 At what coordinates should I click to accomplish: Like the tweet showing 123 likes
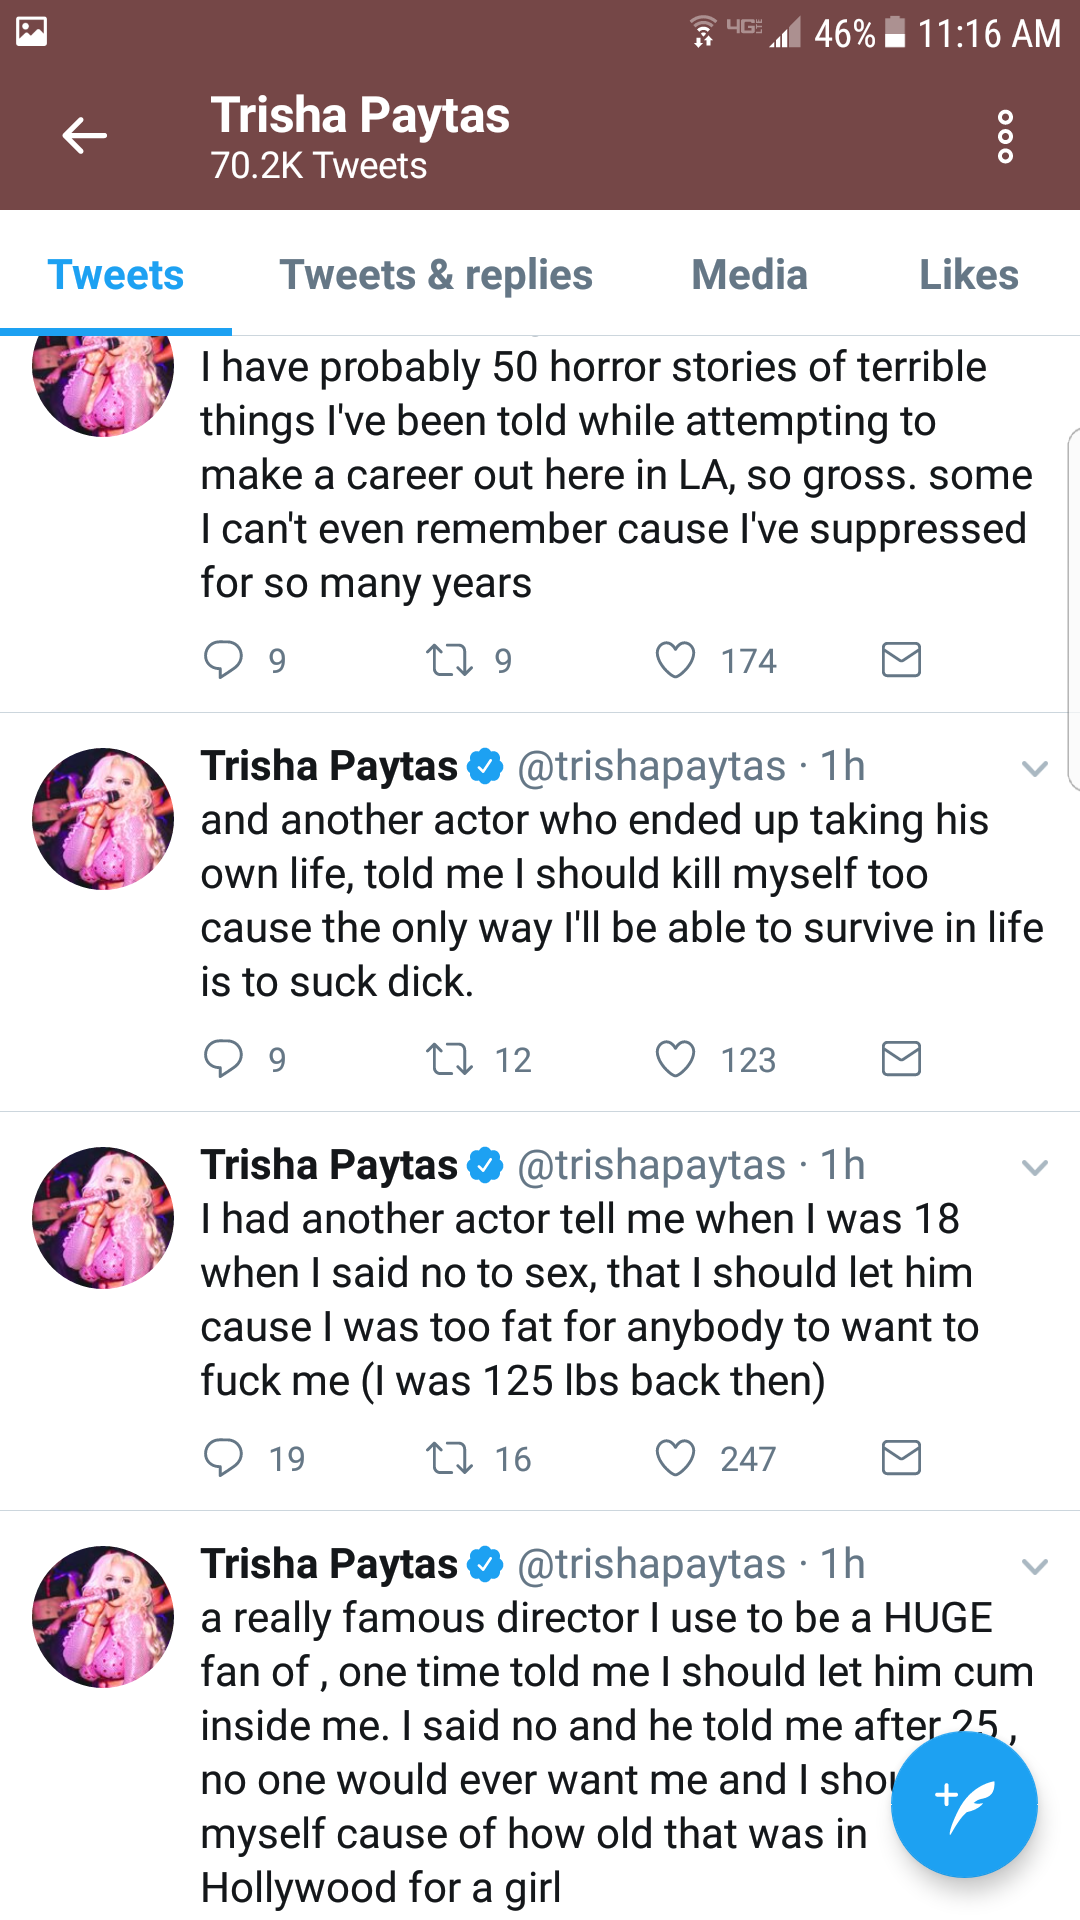coord(675,1059)
